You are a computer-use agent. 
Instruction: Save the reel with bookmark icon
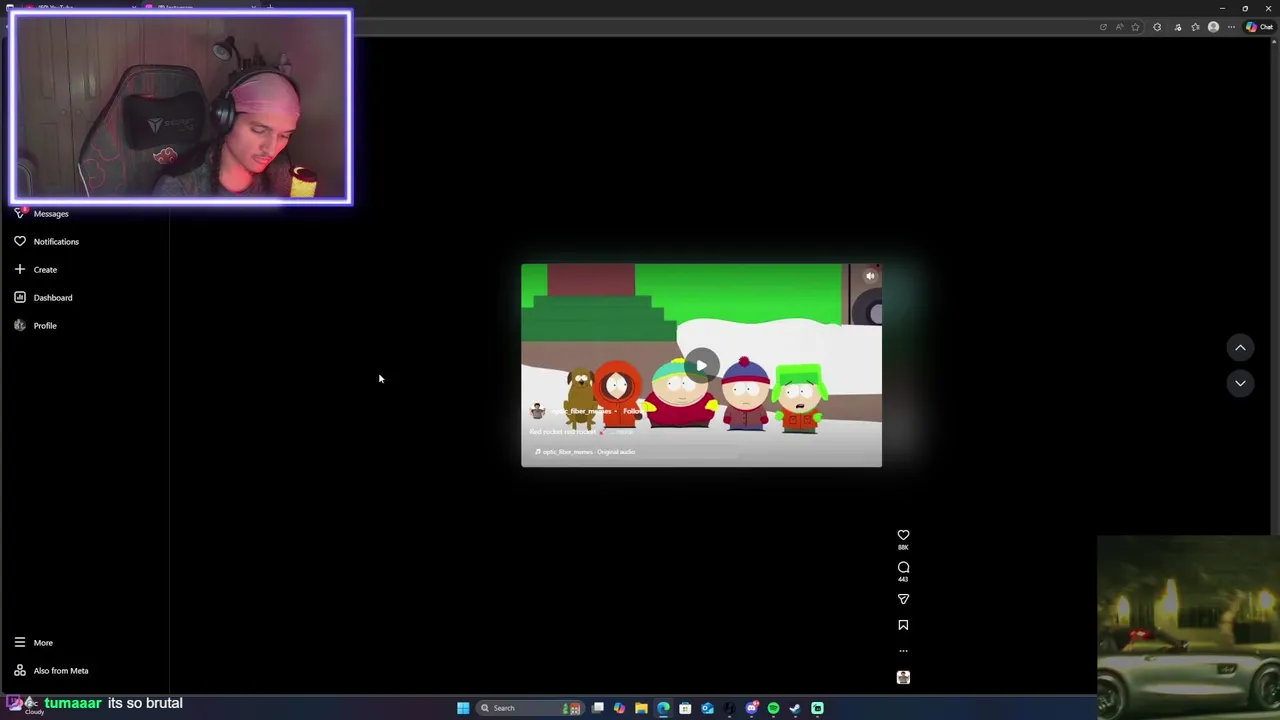coord(903,625)
